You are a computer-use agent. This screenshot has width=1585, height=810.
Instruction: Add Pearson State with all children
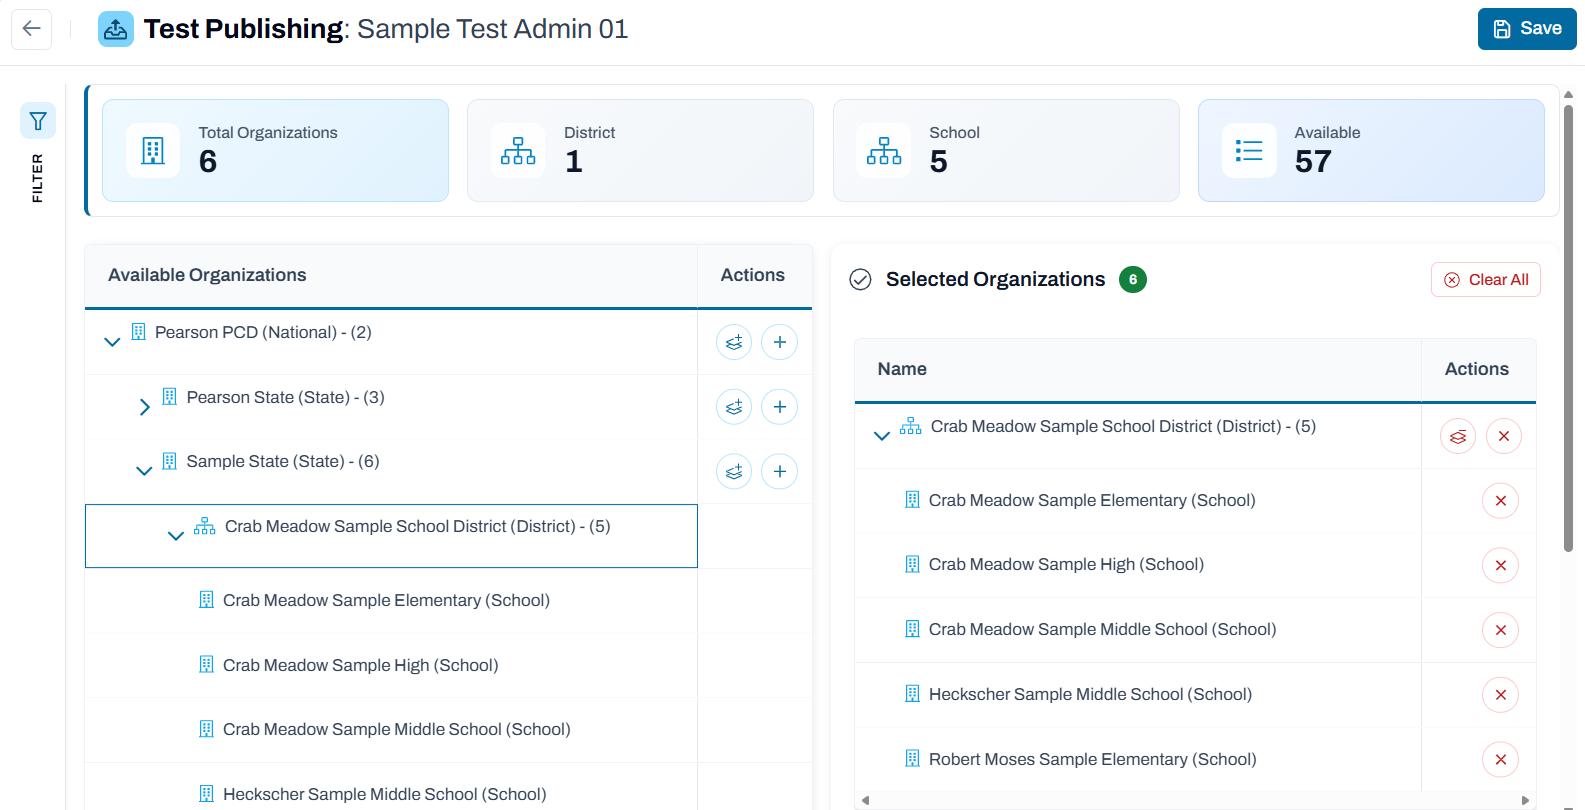point(734,407)
